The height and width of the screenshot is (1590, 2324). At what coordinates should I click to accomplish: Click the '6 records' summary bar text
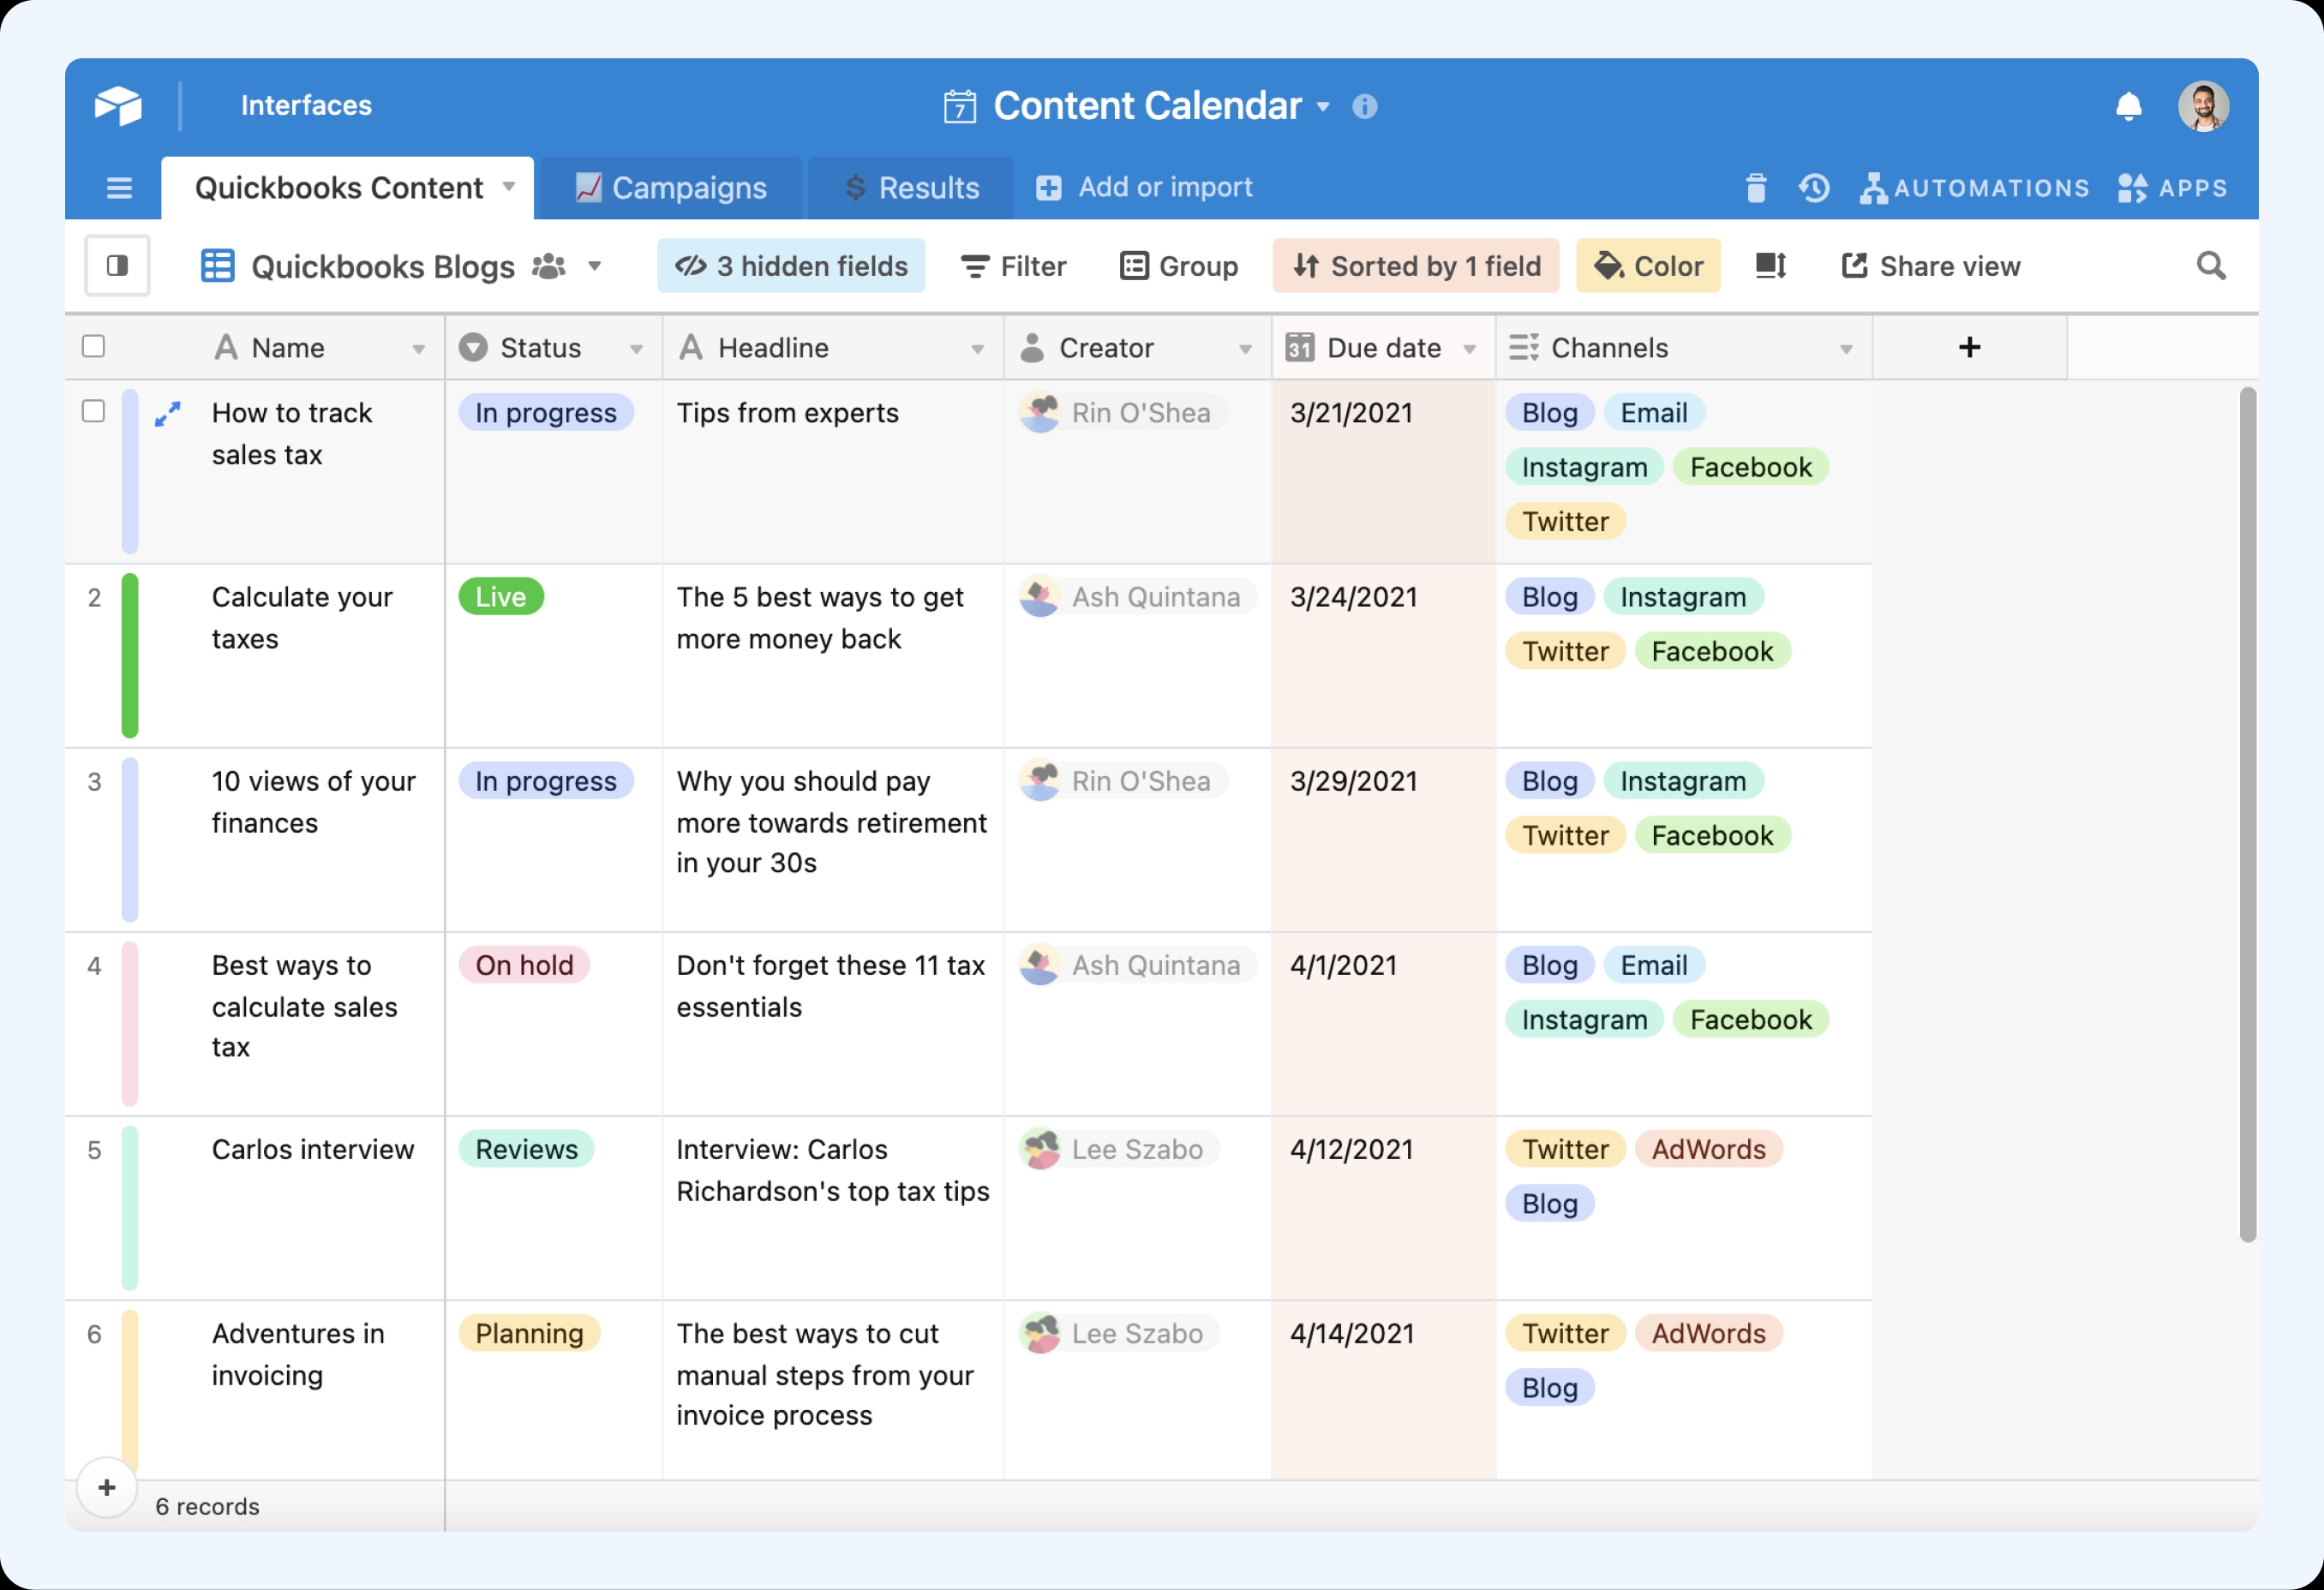click(x=207, y=1506)
